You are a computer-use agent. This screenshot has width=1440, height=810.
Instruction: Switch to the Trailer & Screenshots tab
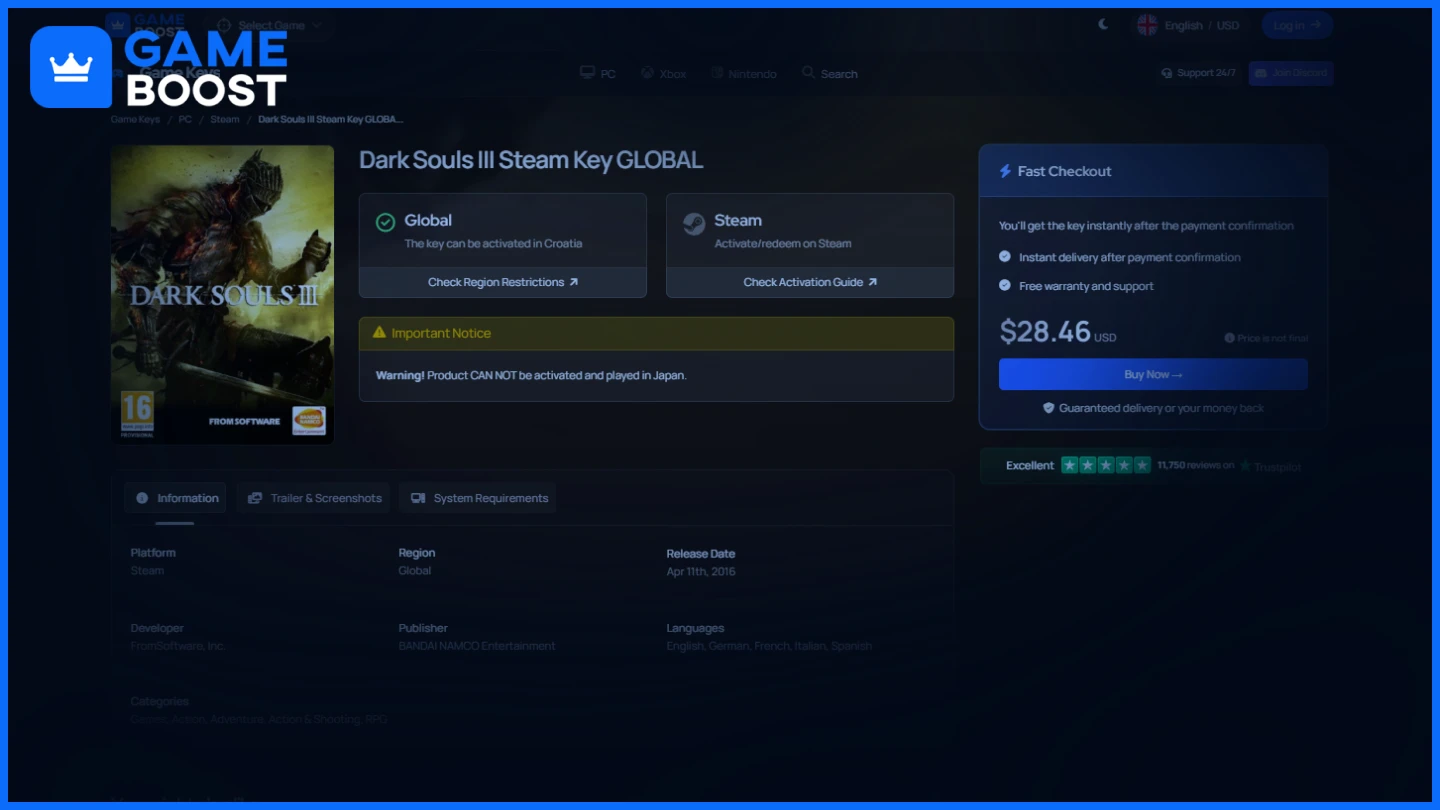pyautogui.click(x=315, y=498)
